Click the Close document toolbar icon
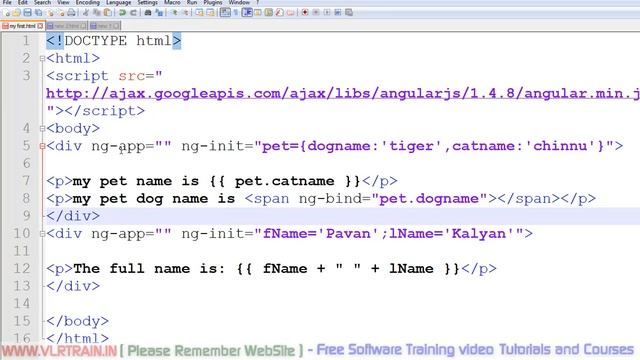This screenshot has height=360, width=640. [x=50, y=13]
